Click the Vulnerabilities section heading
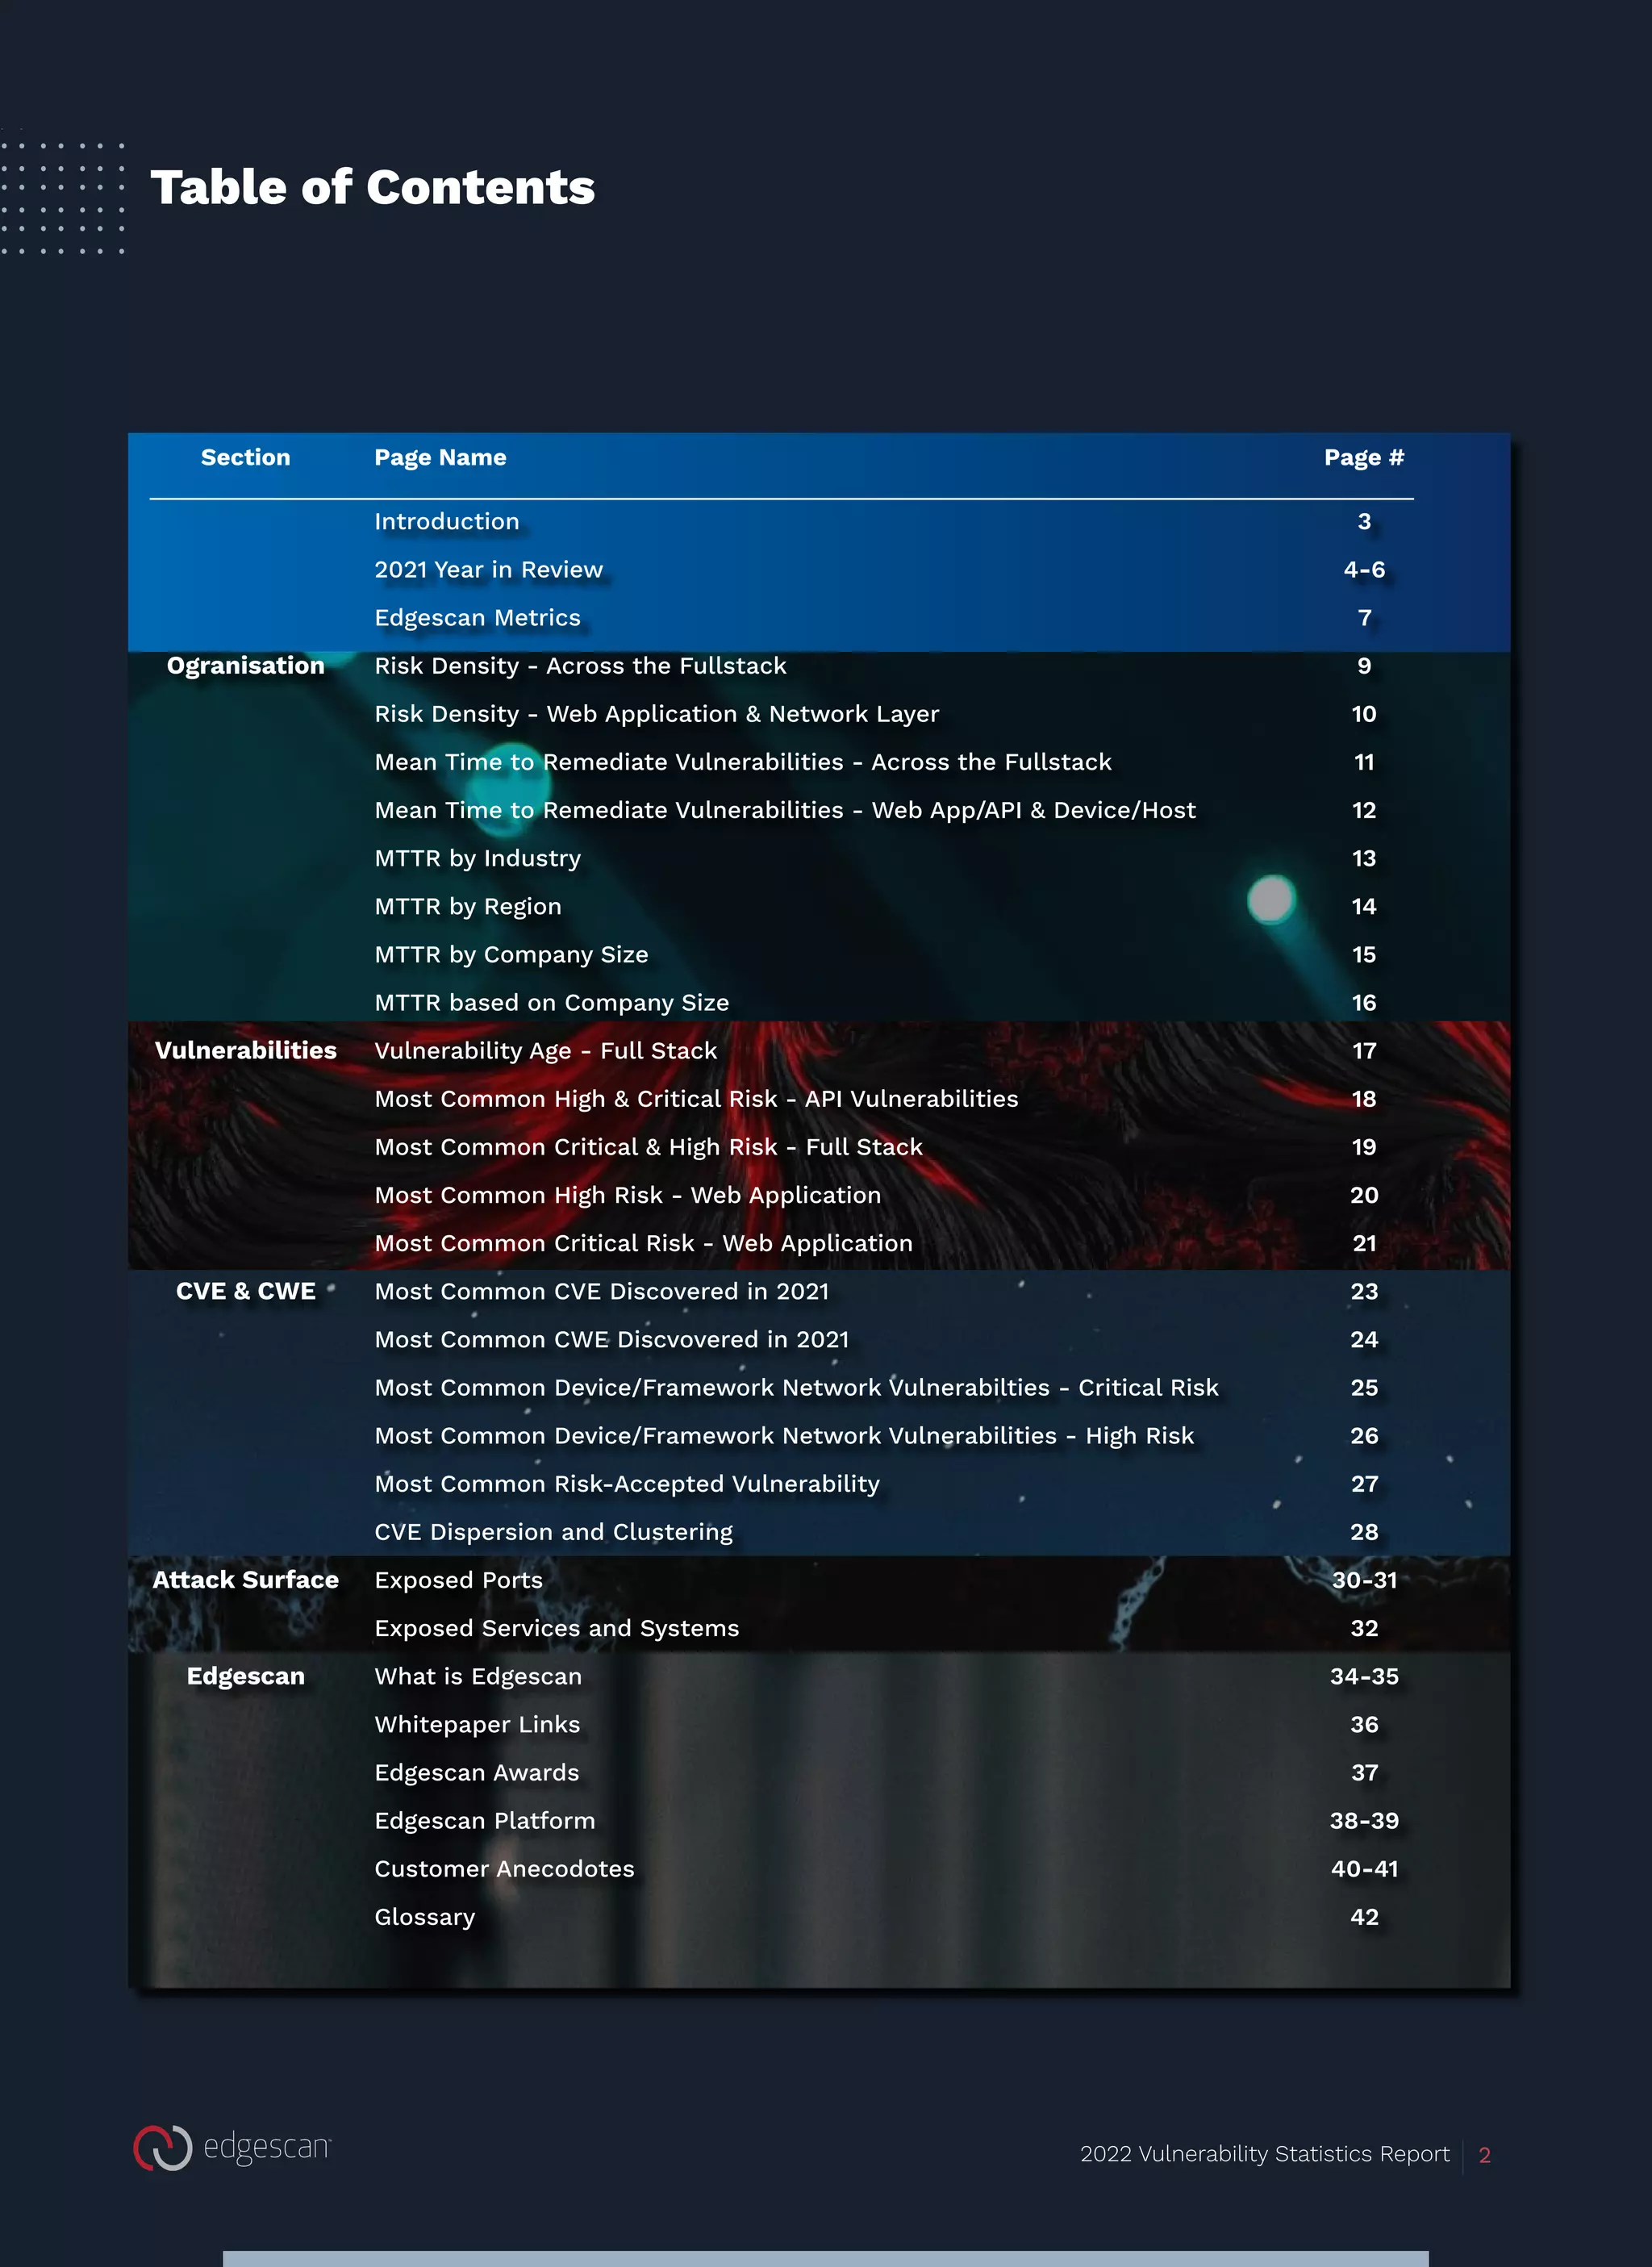Screen dimensions: 1652x2267 coord(245,1050)
